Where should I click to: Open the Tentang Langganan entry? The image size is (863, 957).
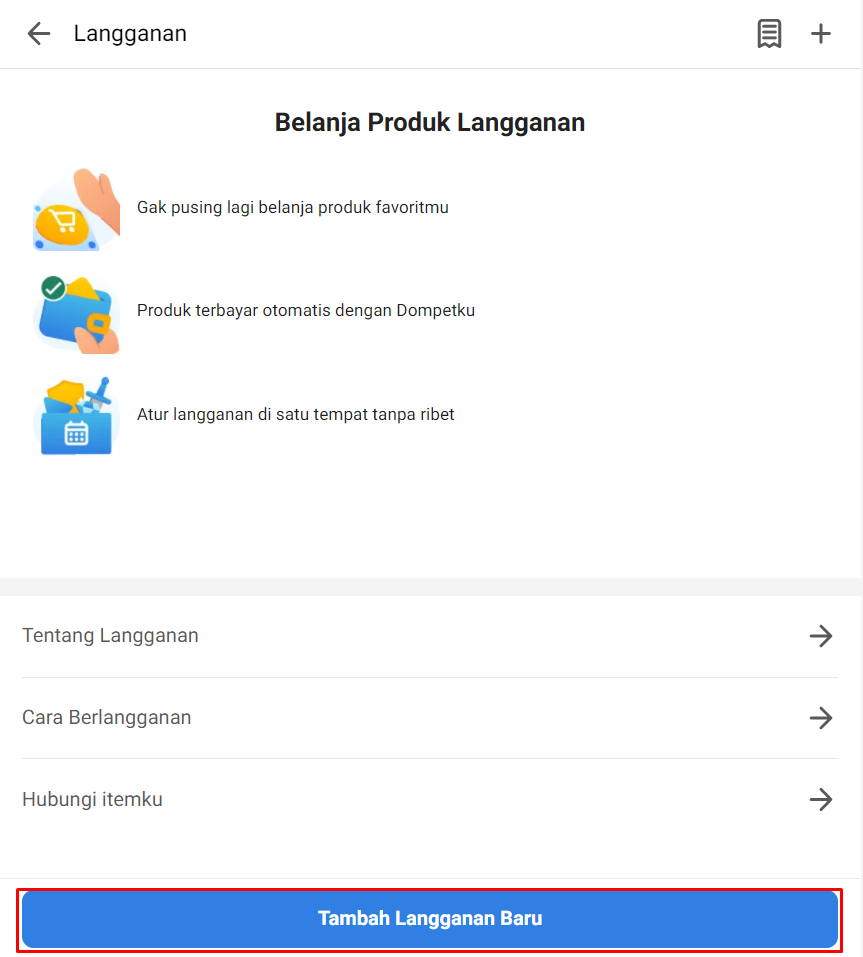[x=430, y=636]
